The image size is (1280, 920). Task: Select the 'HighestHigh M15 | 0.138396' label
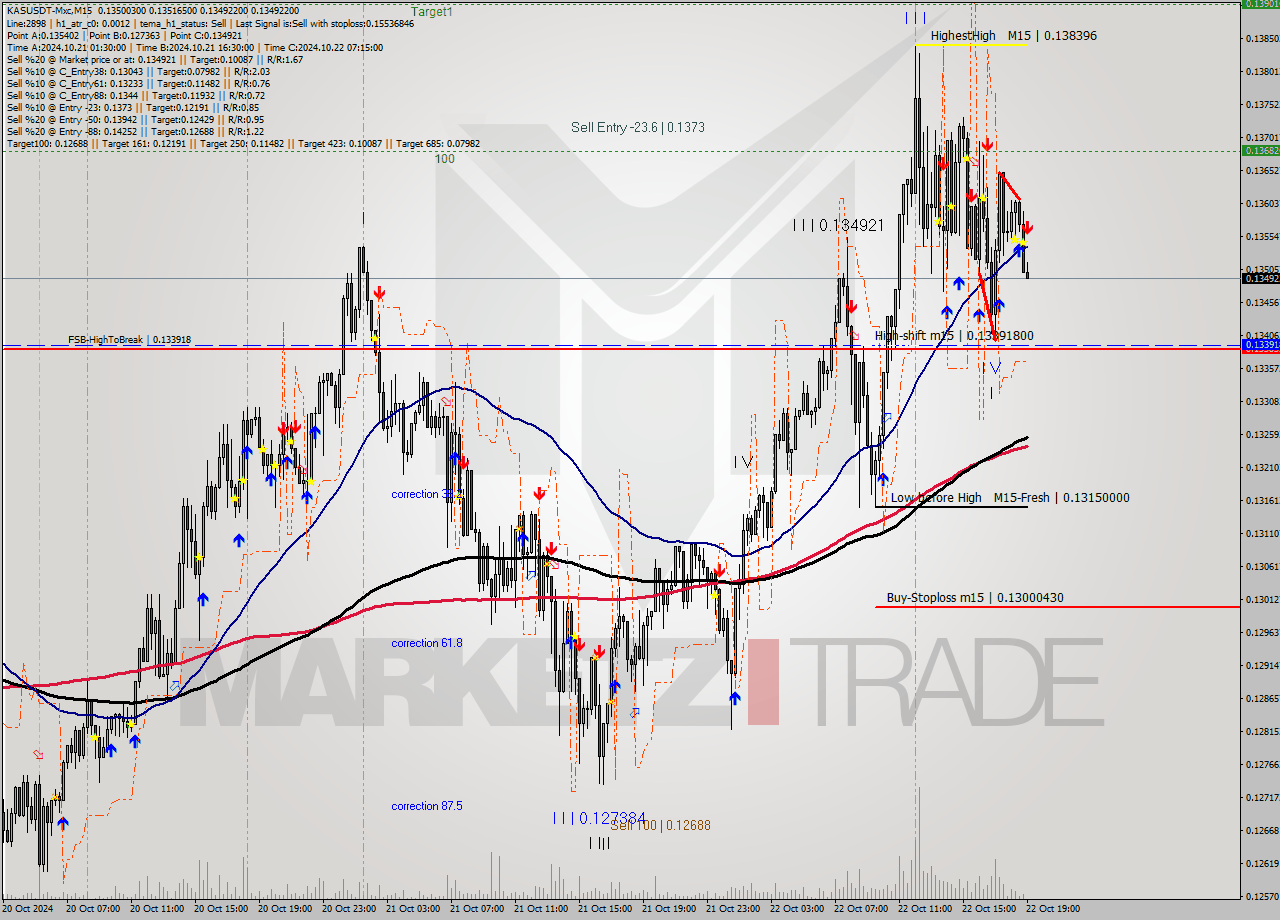click(x=1013, y=36)
